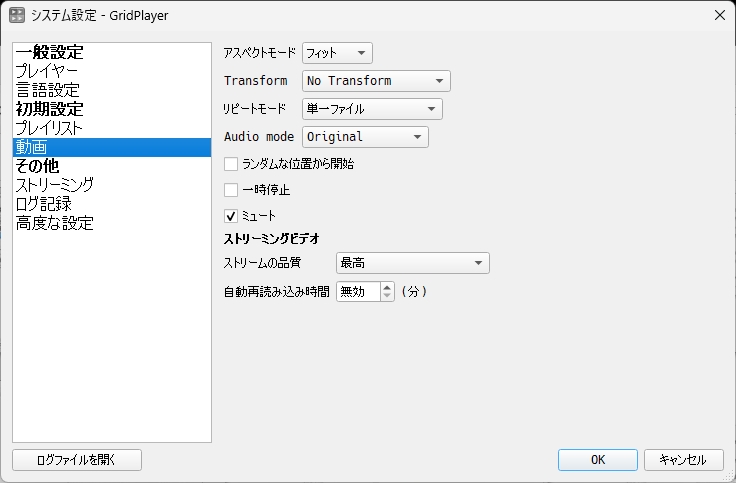
Task: Open the リピートモード combo box
Action: click(372, 109)
